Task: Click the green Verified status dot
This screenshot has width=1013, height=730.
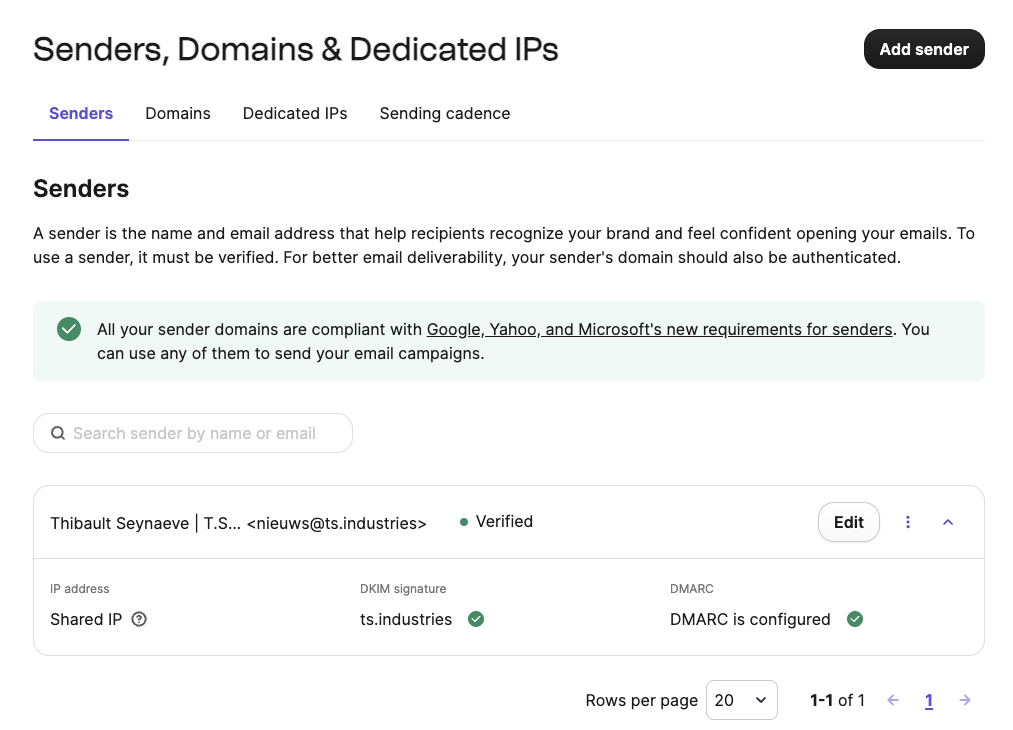Action: (x=464, y=522)
